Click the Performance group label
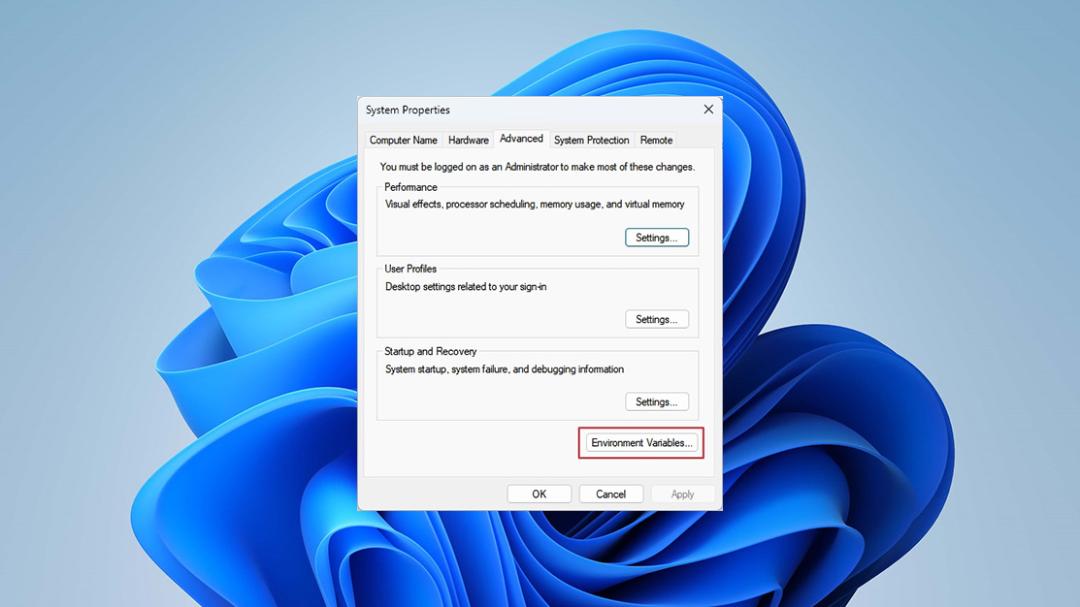The width and height of the screenshot is (1080, 607). 411,187
